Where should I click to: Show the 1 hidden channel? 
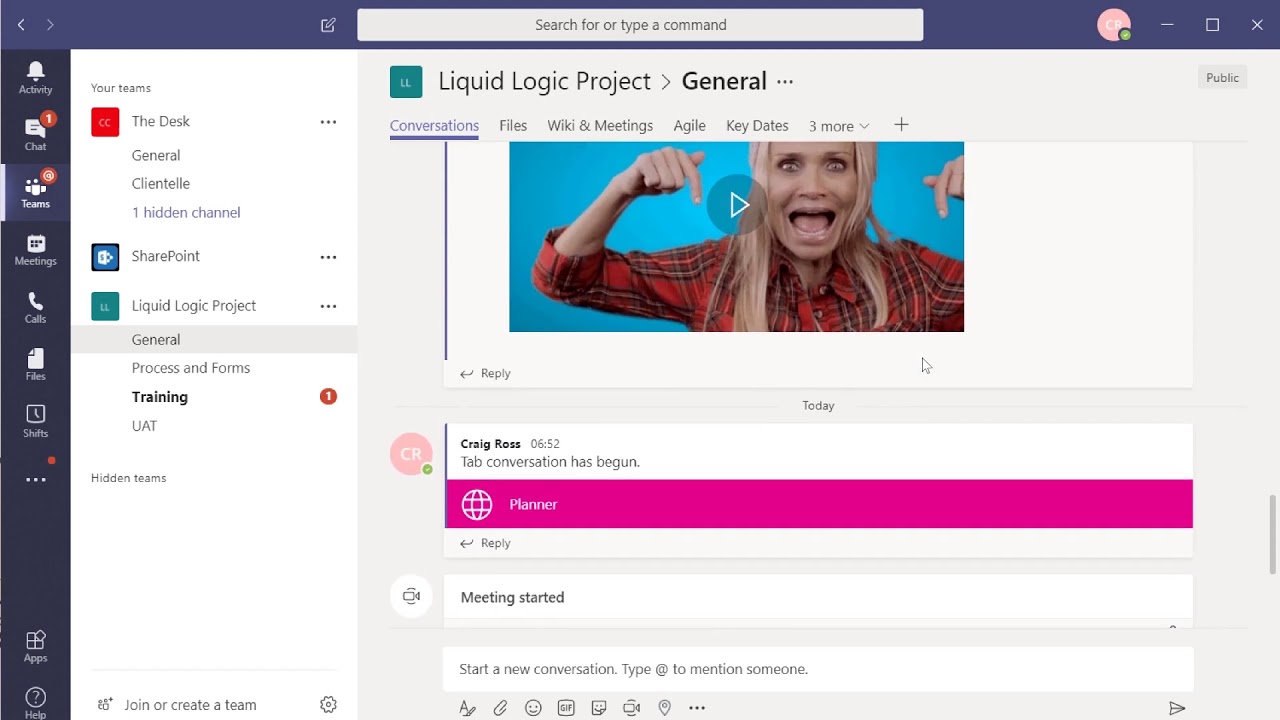pyautogui.click(x=186, y=212)
